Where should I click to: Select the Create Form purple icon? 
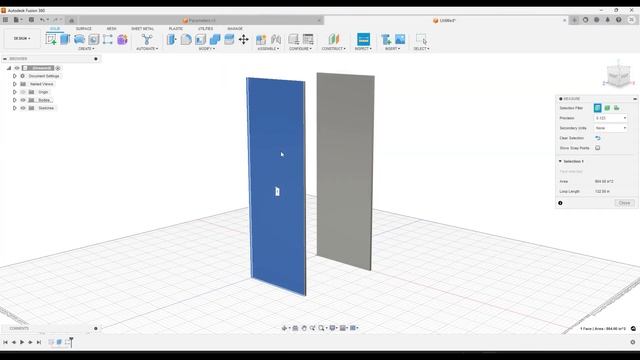122,39
